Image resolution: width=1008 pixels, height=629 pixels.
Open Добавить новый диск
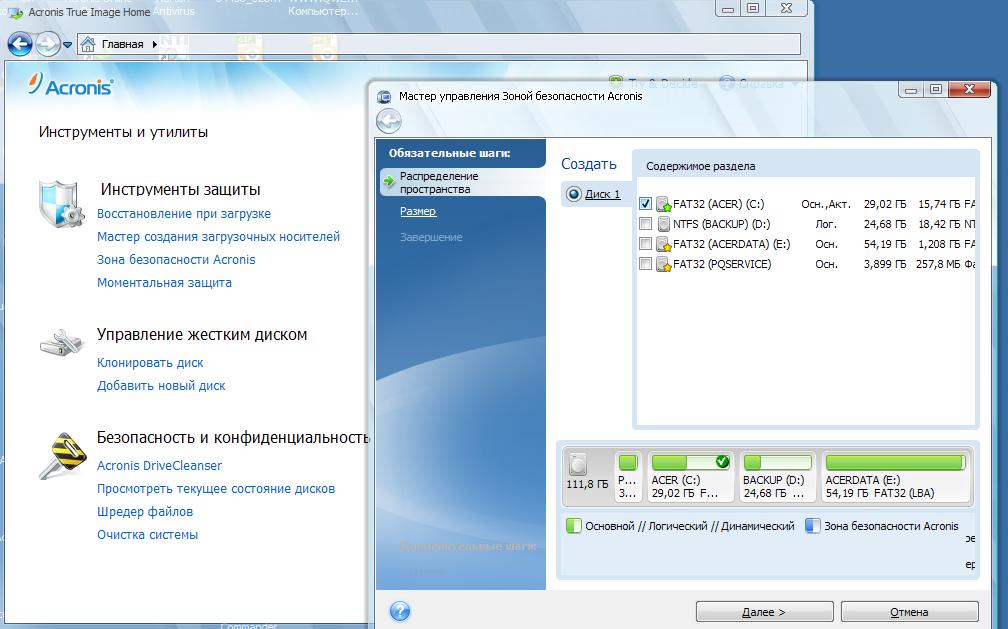tap(161, 386)
